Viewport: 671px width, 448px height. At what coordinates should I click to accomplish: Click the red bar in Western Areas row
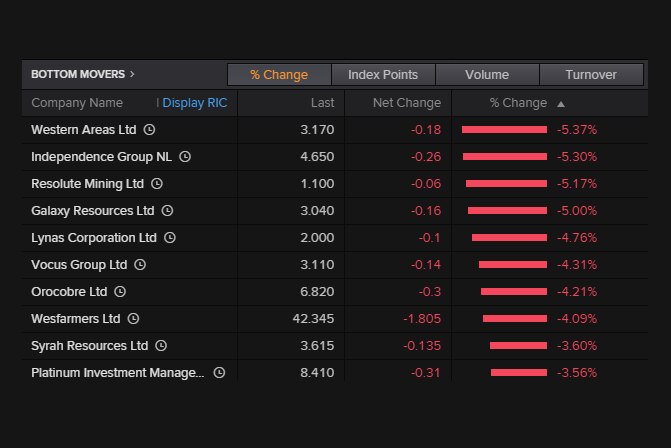click(x=505, y=130)
